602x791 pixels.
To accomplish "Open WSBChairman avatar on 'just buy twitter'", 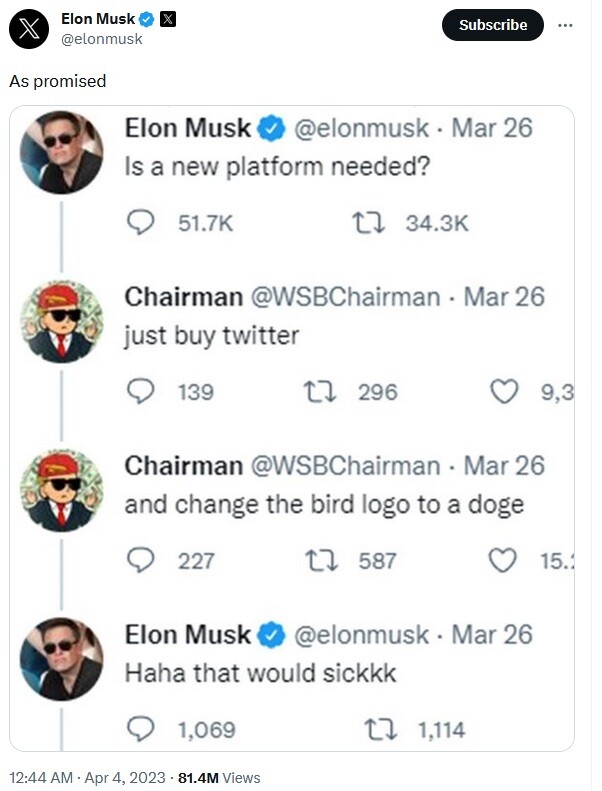I will pos(62,321).
